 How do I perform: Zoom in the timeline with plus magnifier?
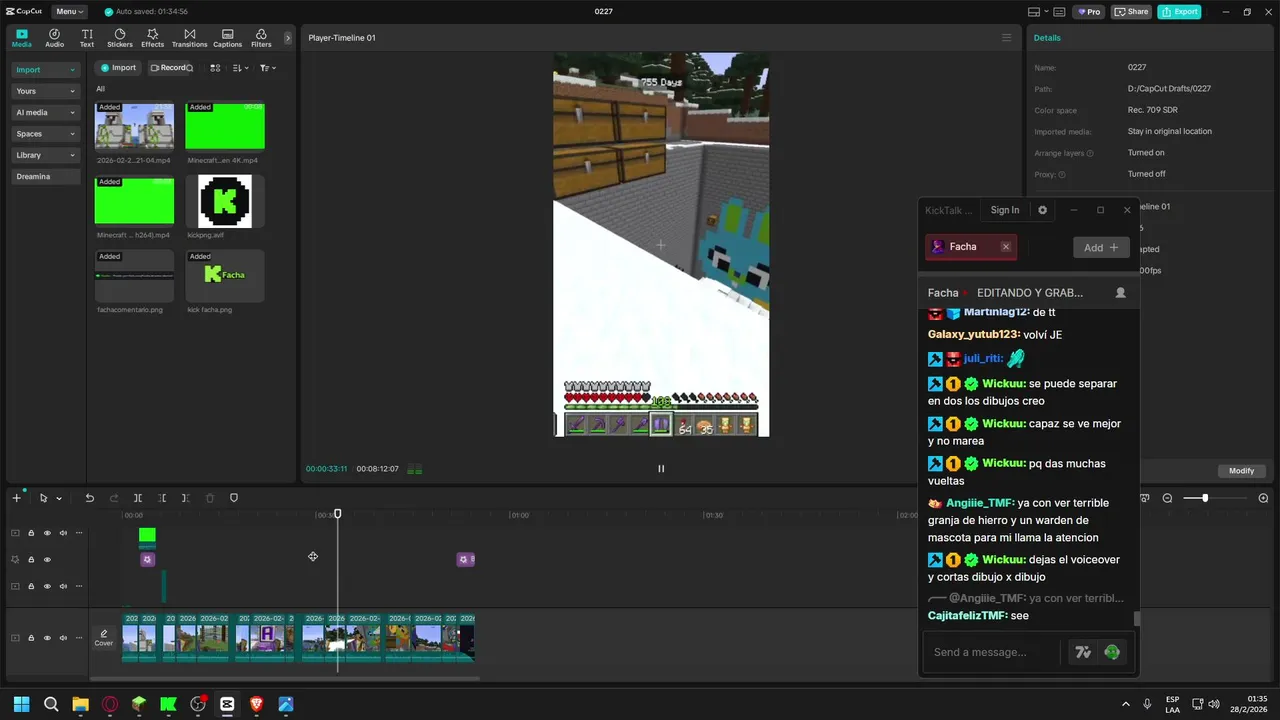[x=1263, y=498]
